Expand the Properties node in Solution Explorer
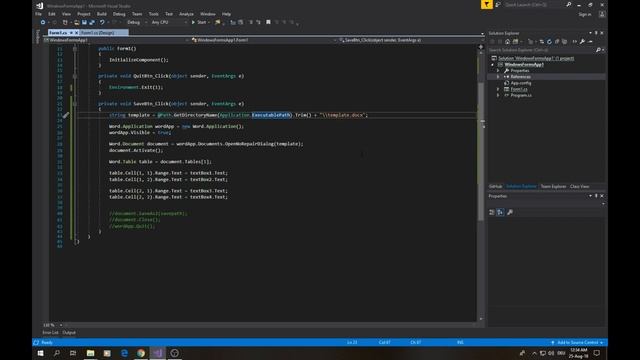Screen dimensions: 640x360 point(498,71)
